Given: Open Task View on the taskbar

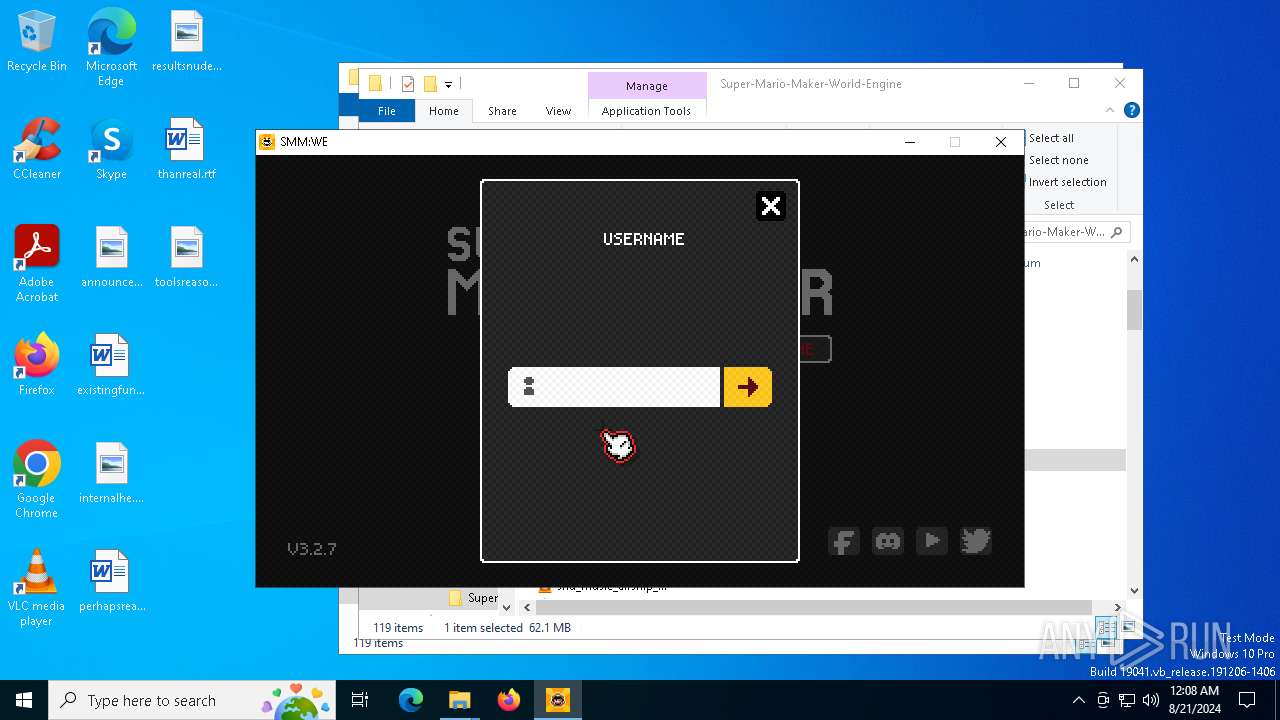Looking at the screenshot, I should coord(360,700).
